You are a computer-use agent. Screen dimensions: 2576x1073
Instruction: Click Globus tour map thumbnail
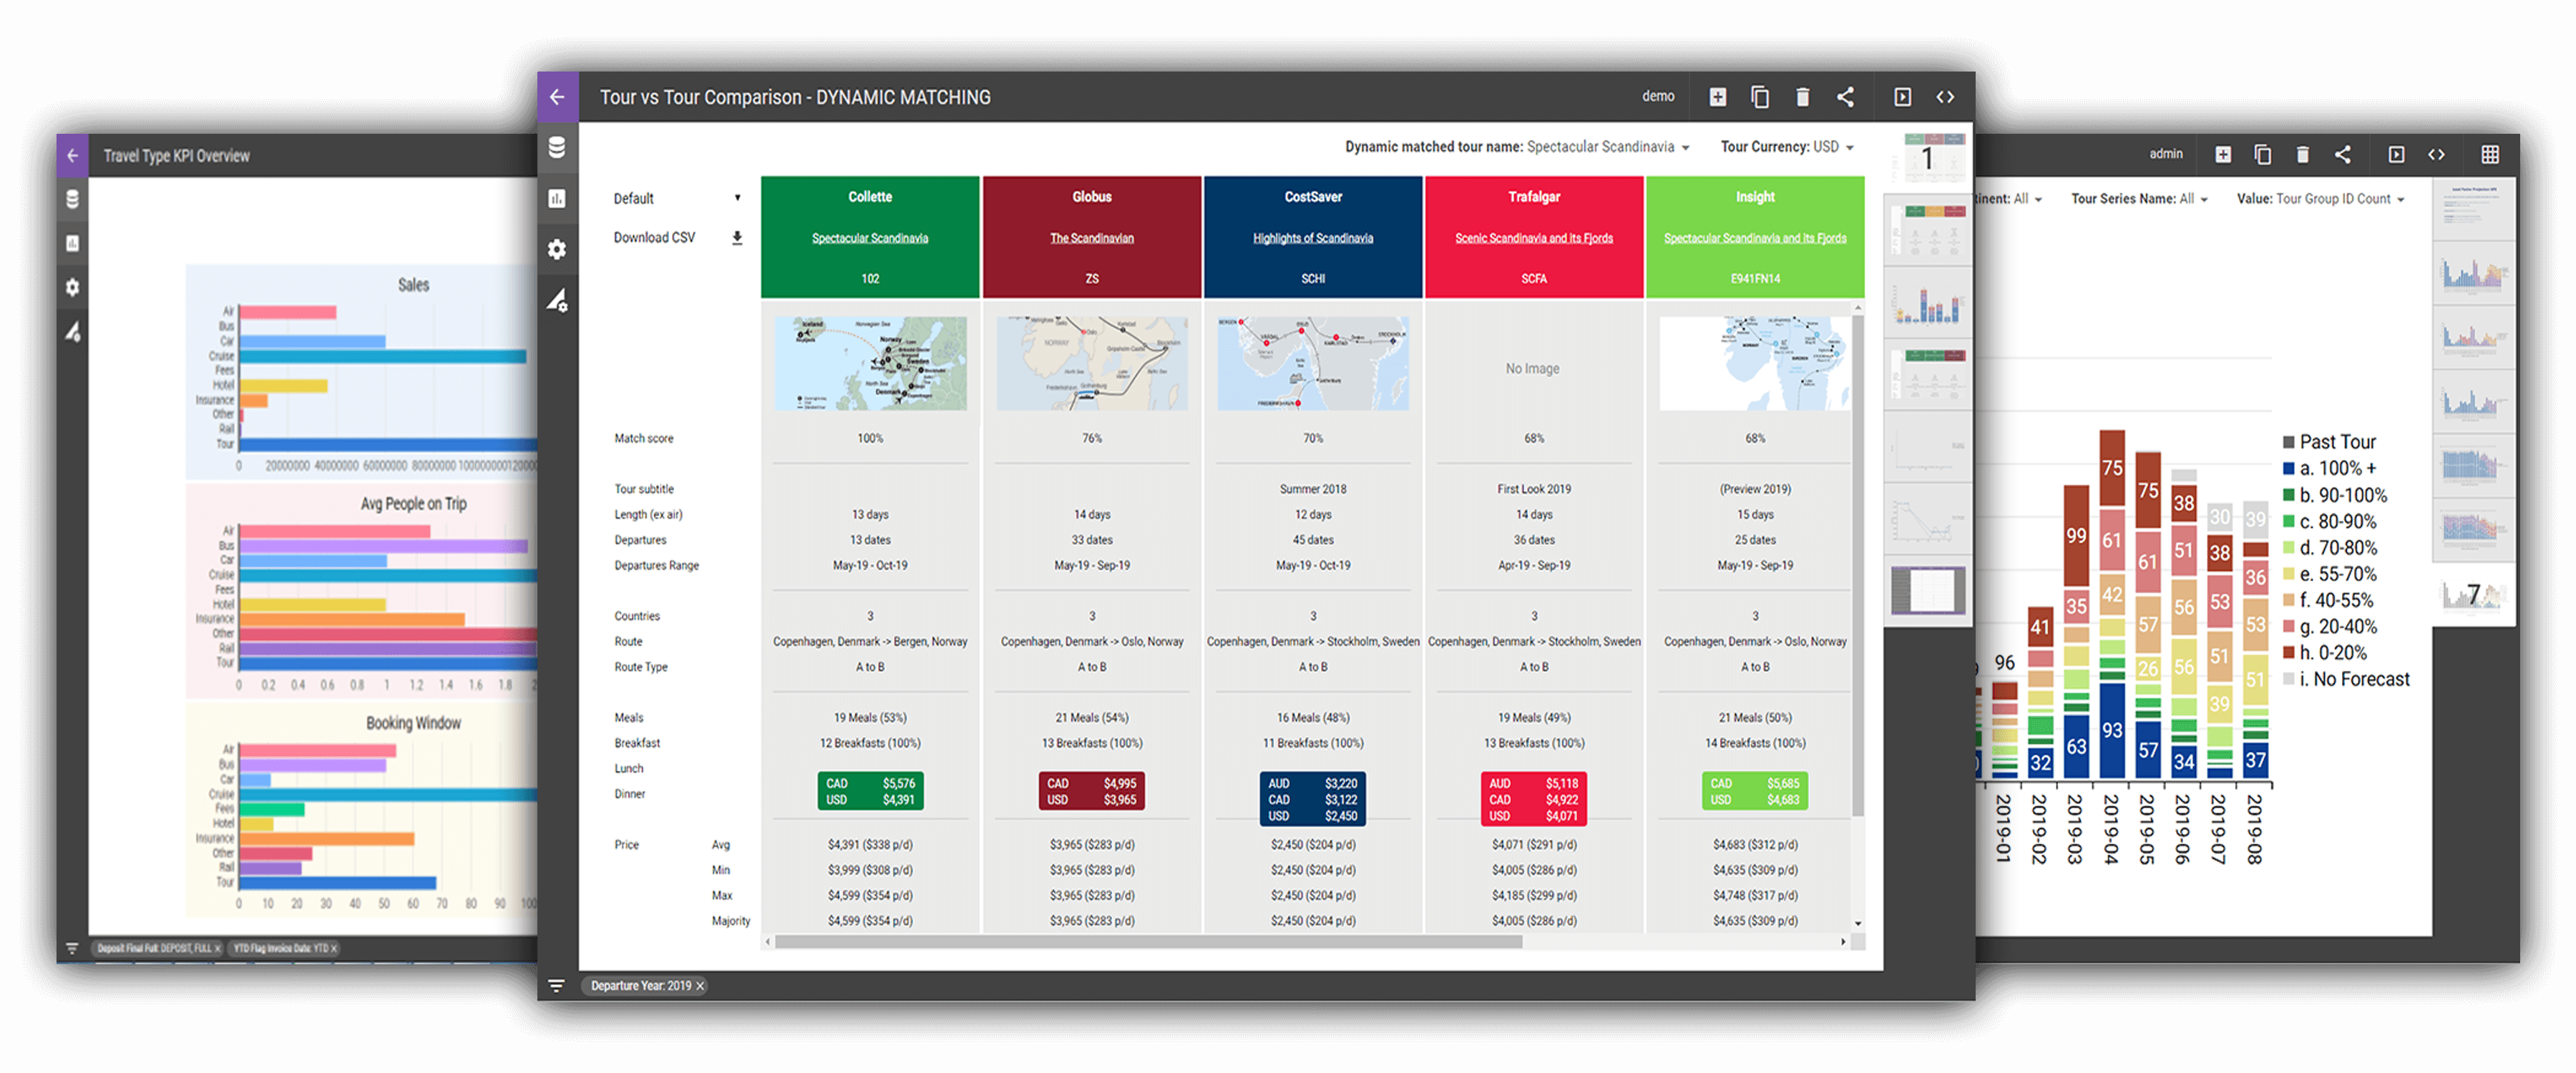click(x=1092, y=363)
